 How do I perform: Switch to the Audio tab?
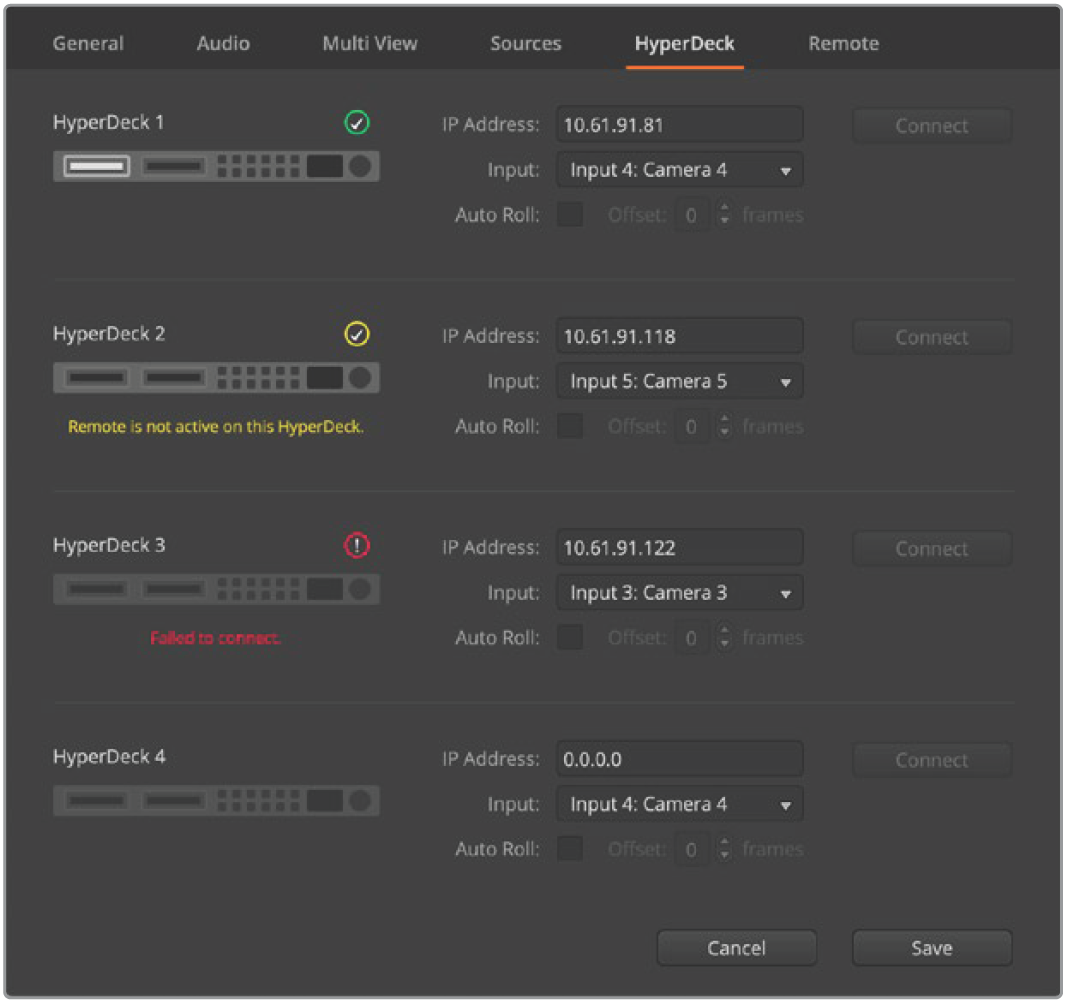click(x=223, y=44)
